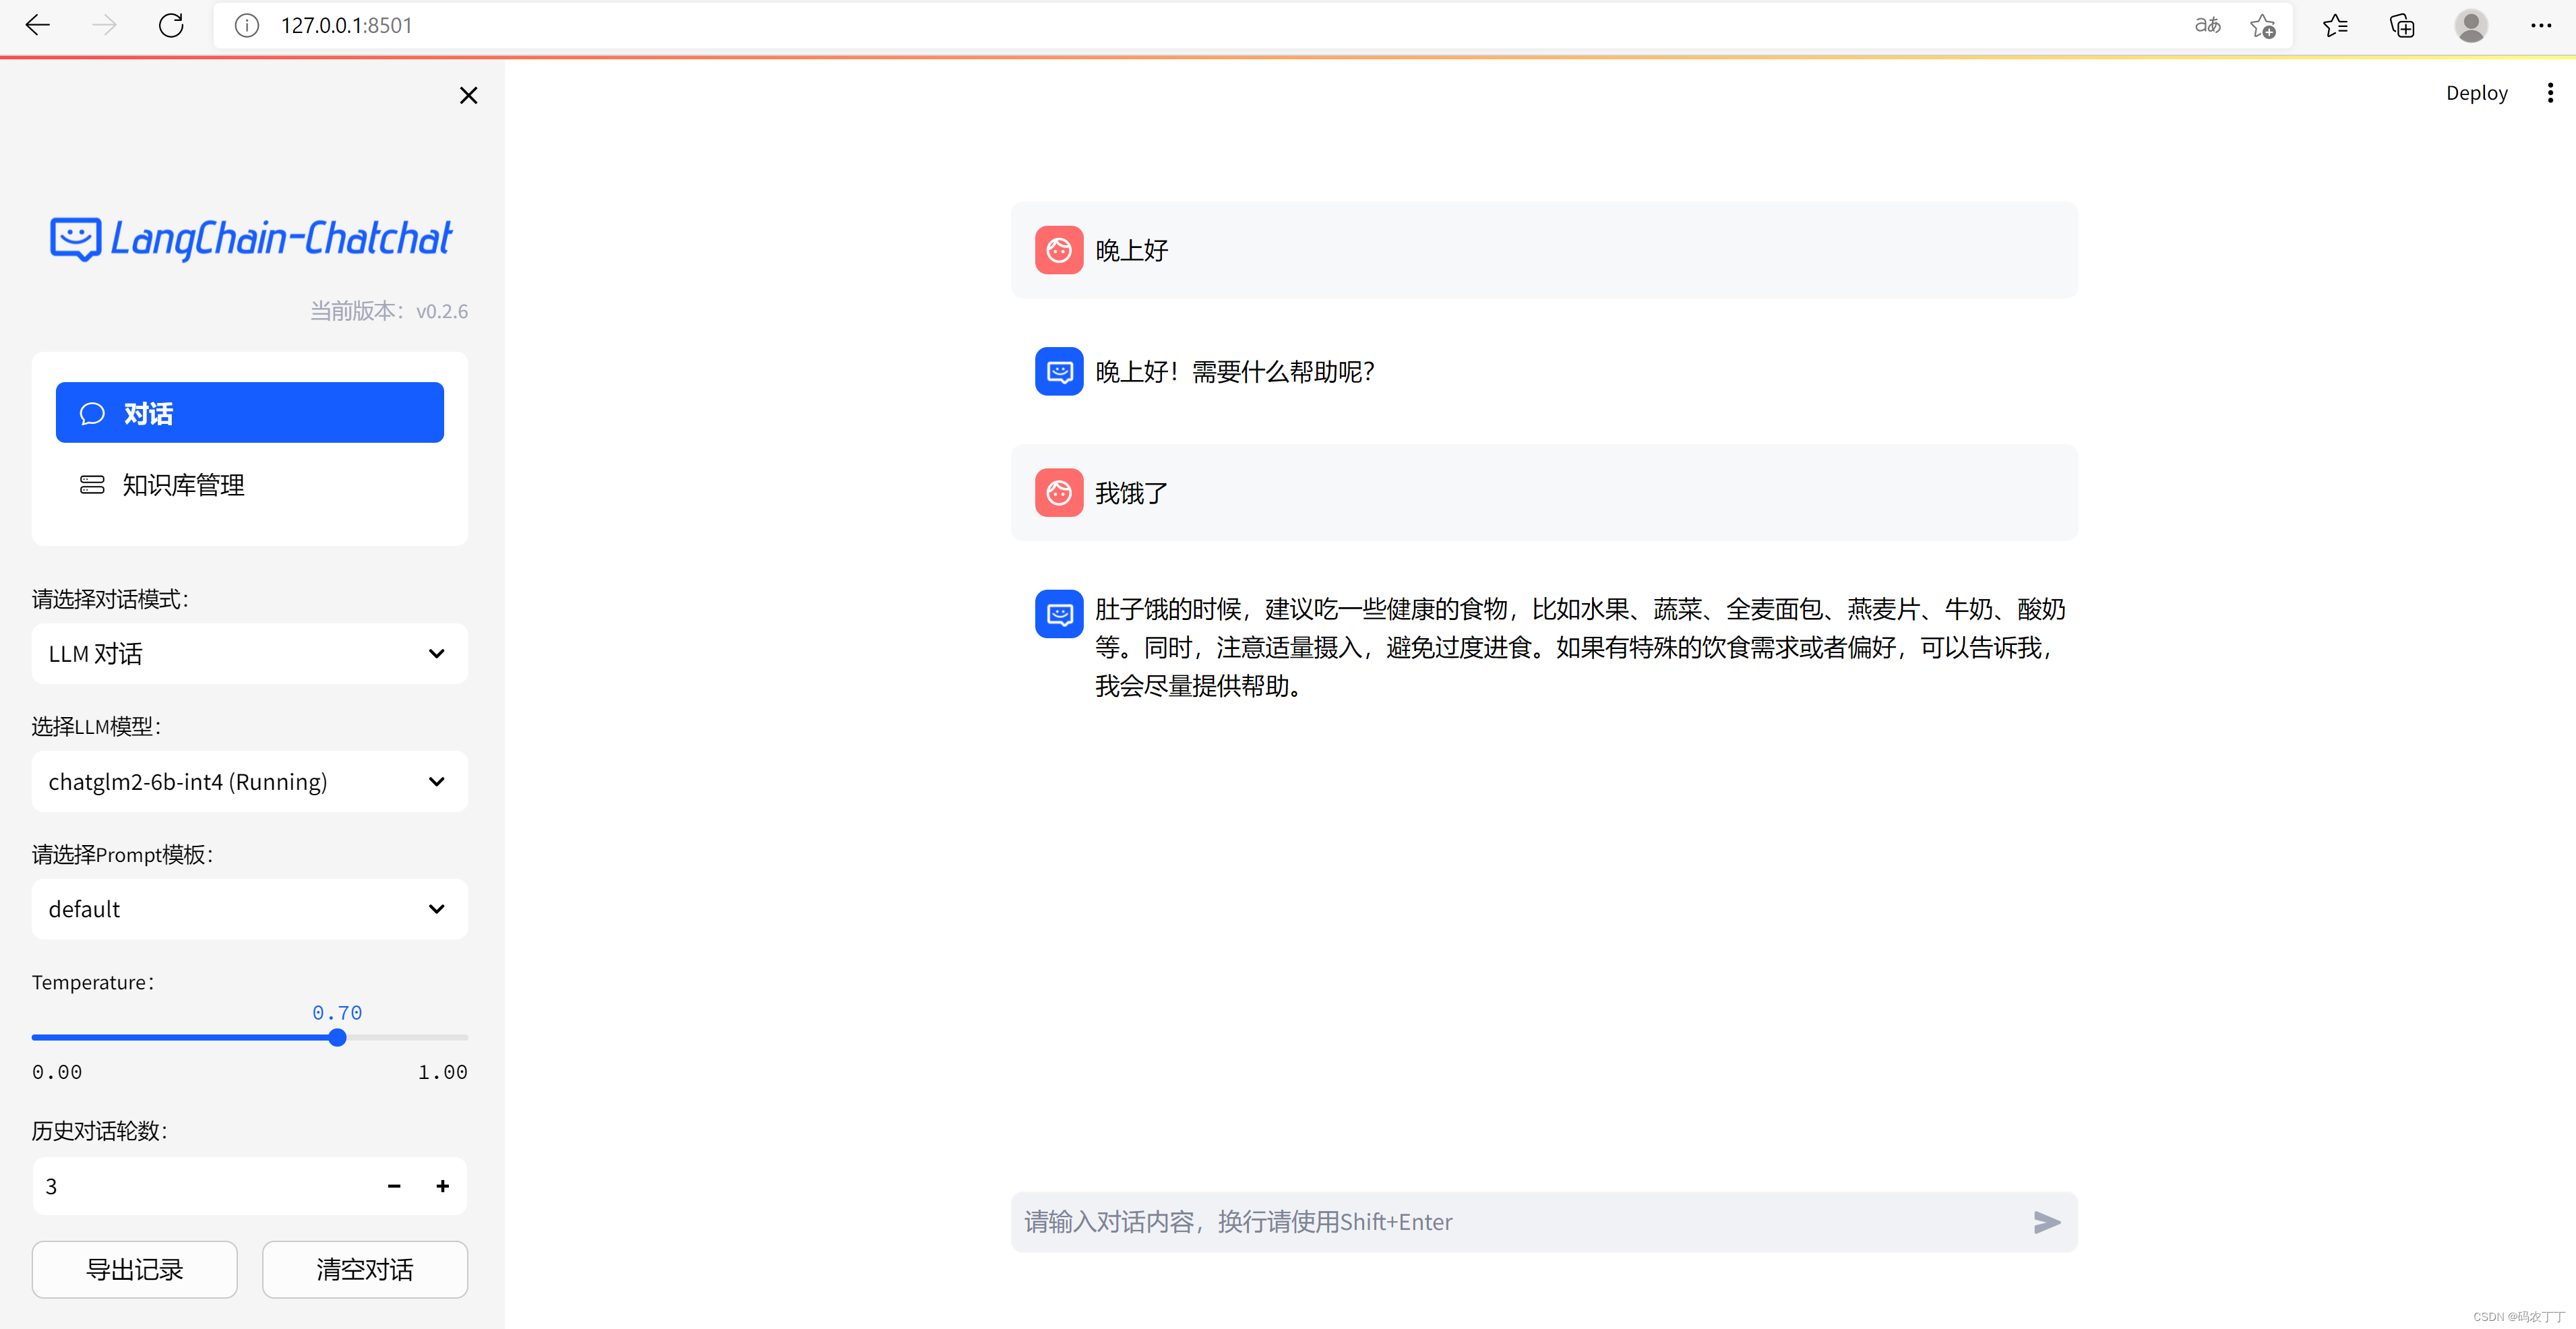The height and width of the screenshot is (1329, 2576).
Task: Increase history rounds with plus button
Action: pos(442,1187)
